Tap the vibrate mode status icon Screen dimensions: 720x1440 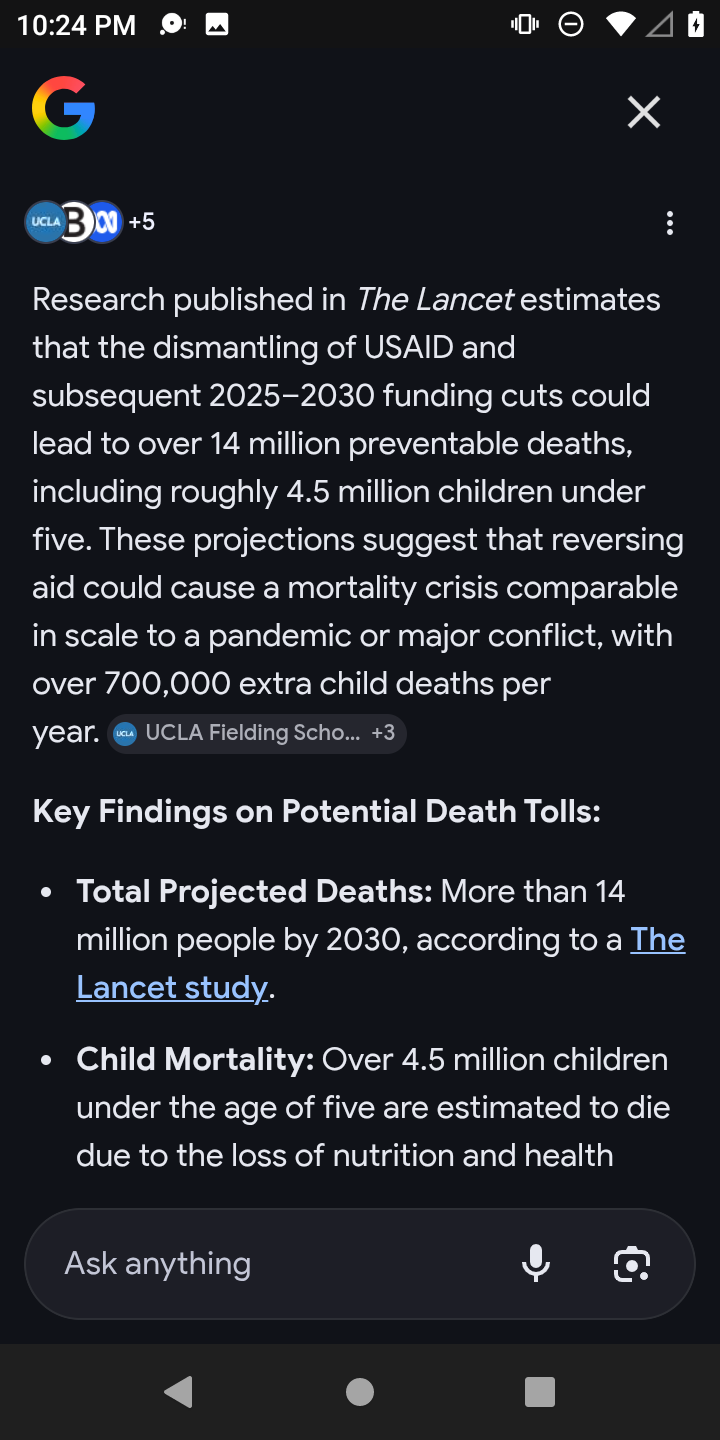(x=525, y=24)
